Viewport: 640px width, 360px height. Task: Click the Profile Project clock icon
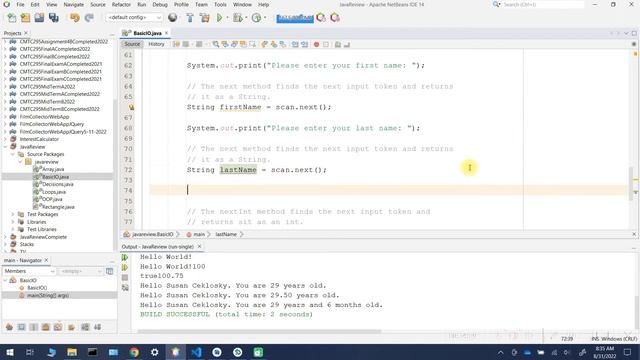256,18
